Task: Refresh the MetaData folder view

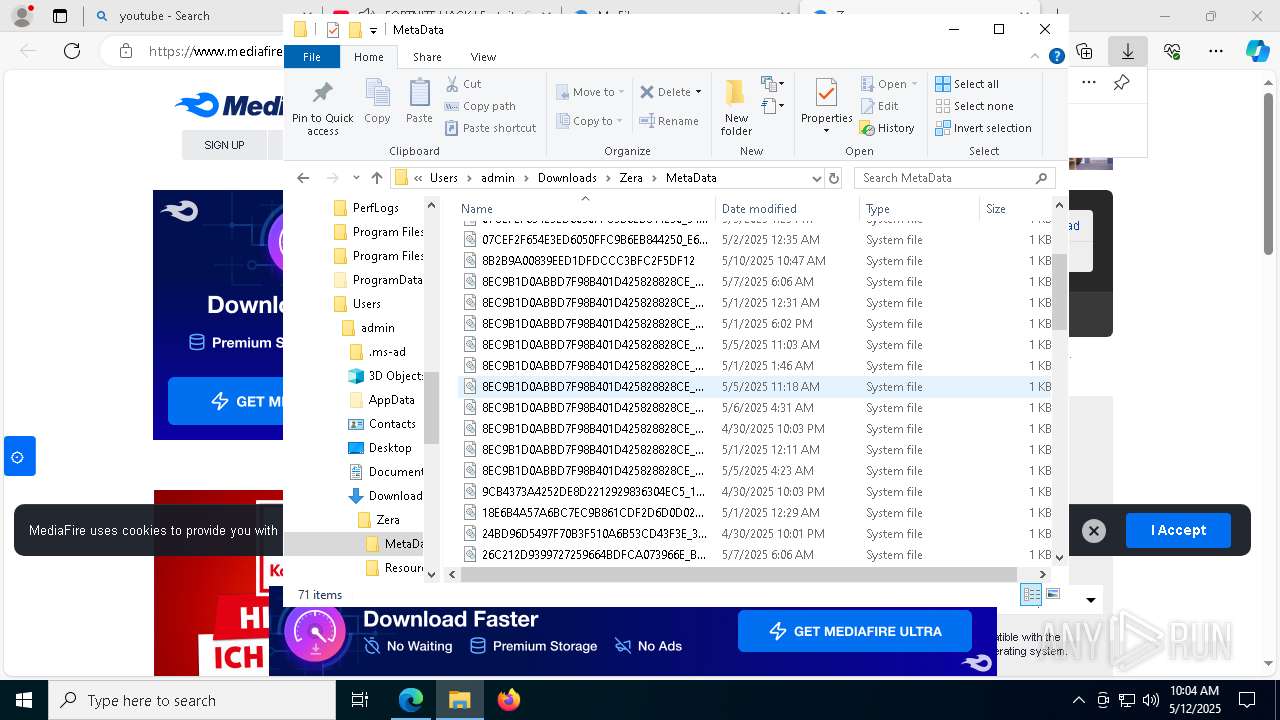Action: pos(834,178)
